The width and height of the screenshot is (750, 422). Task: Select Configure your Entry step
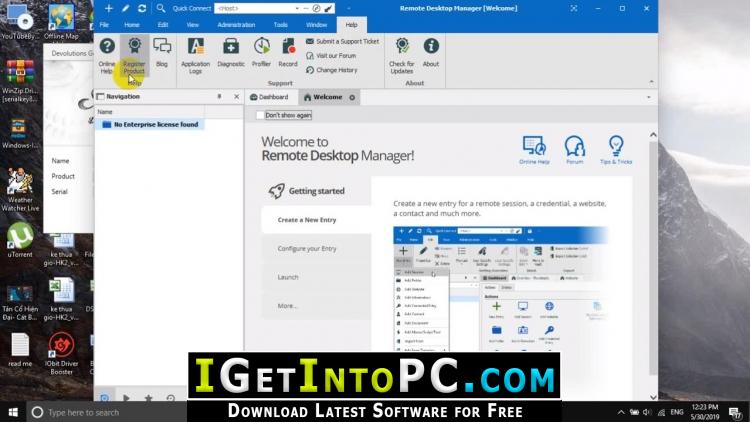(x=306, y=248)
